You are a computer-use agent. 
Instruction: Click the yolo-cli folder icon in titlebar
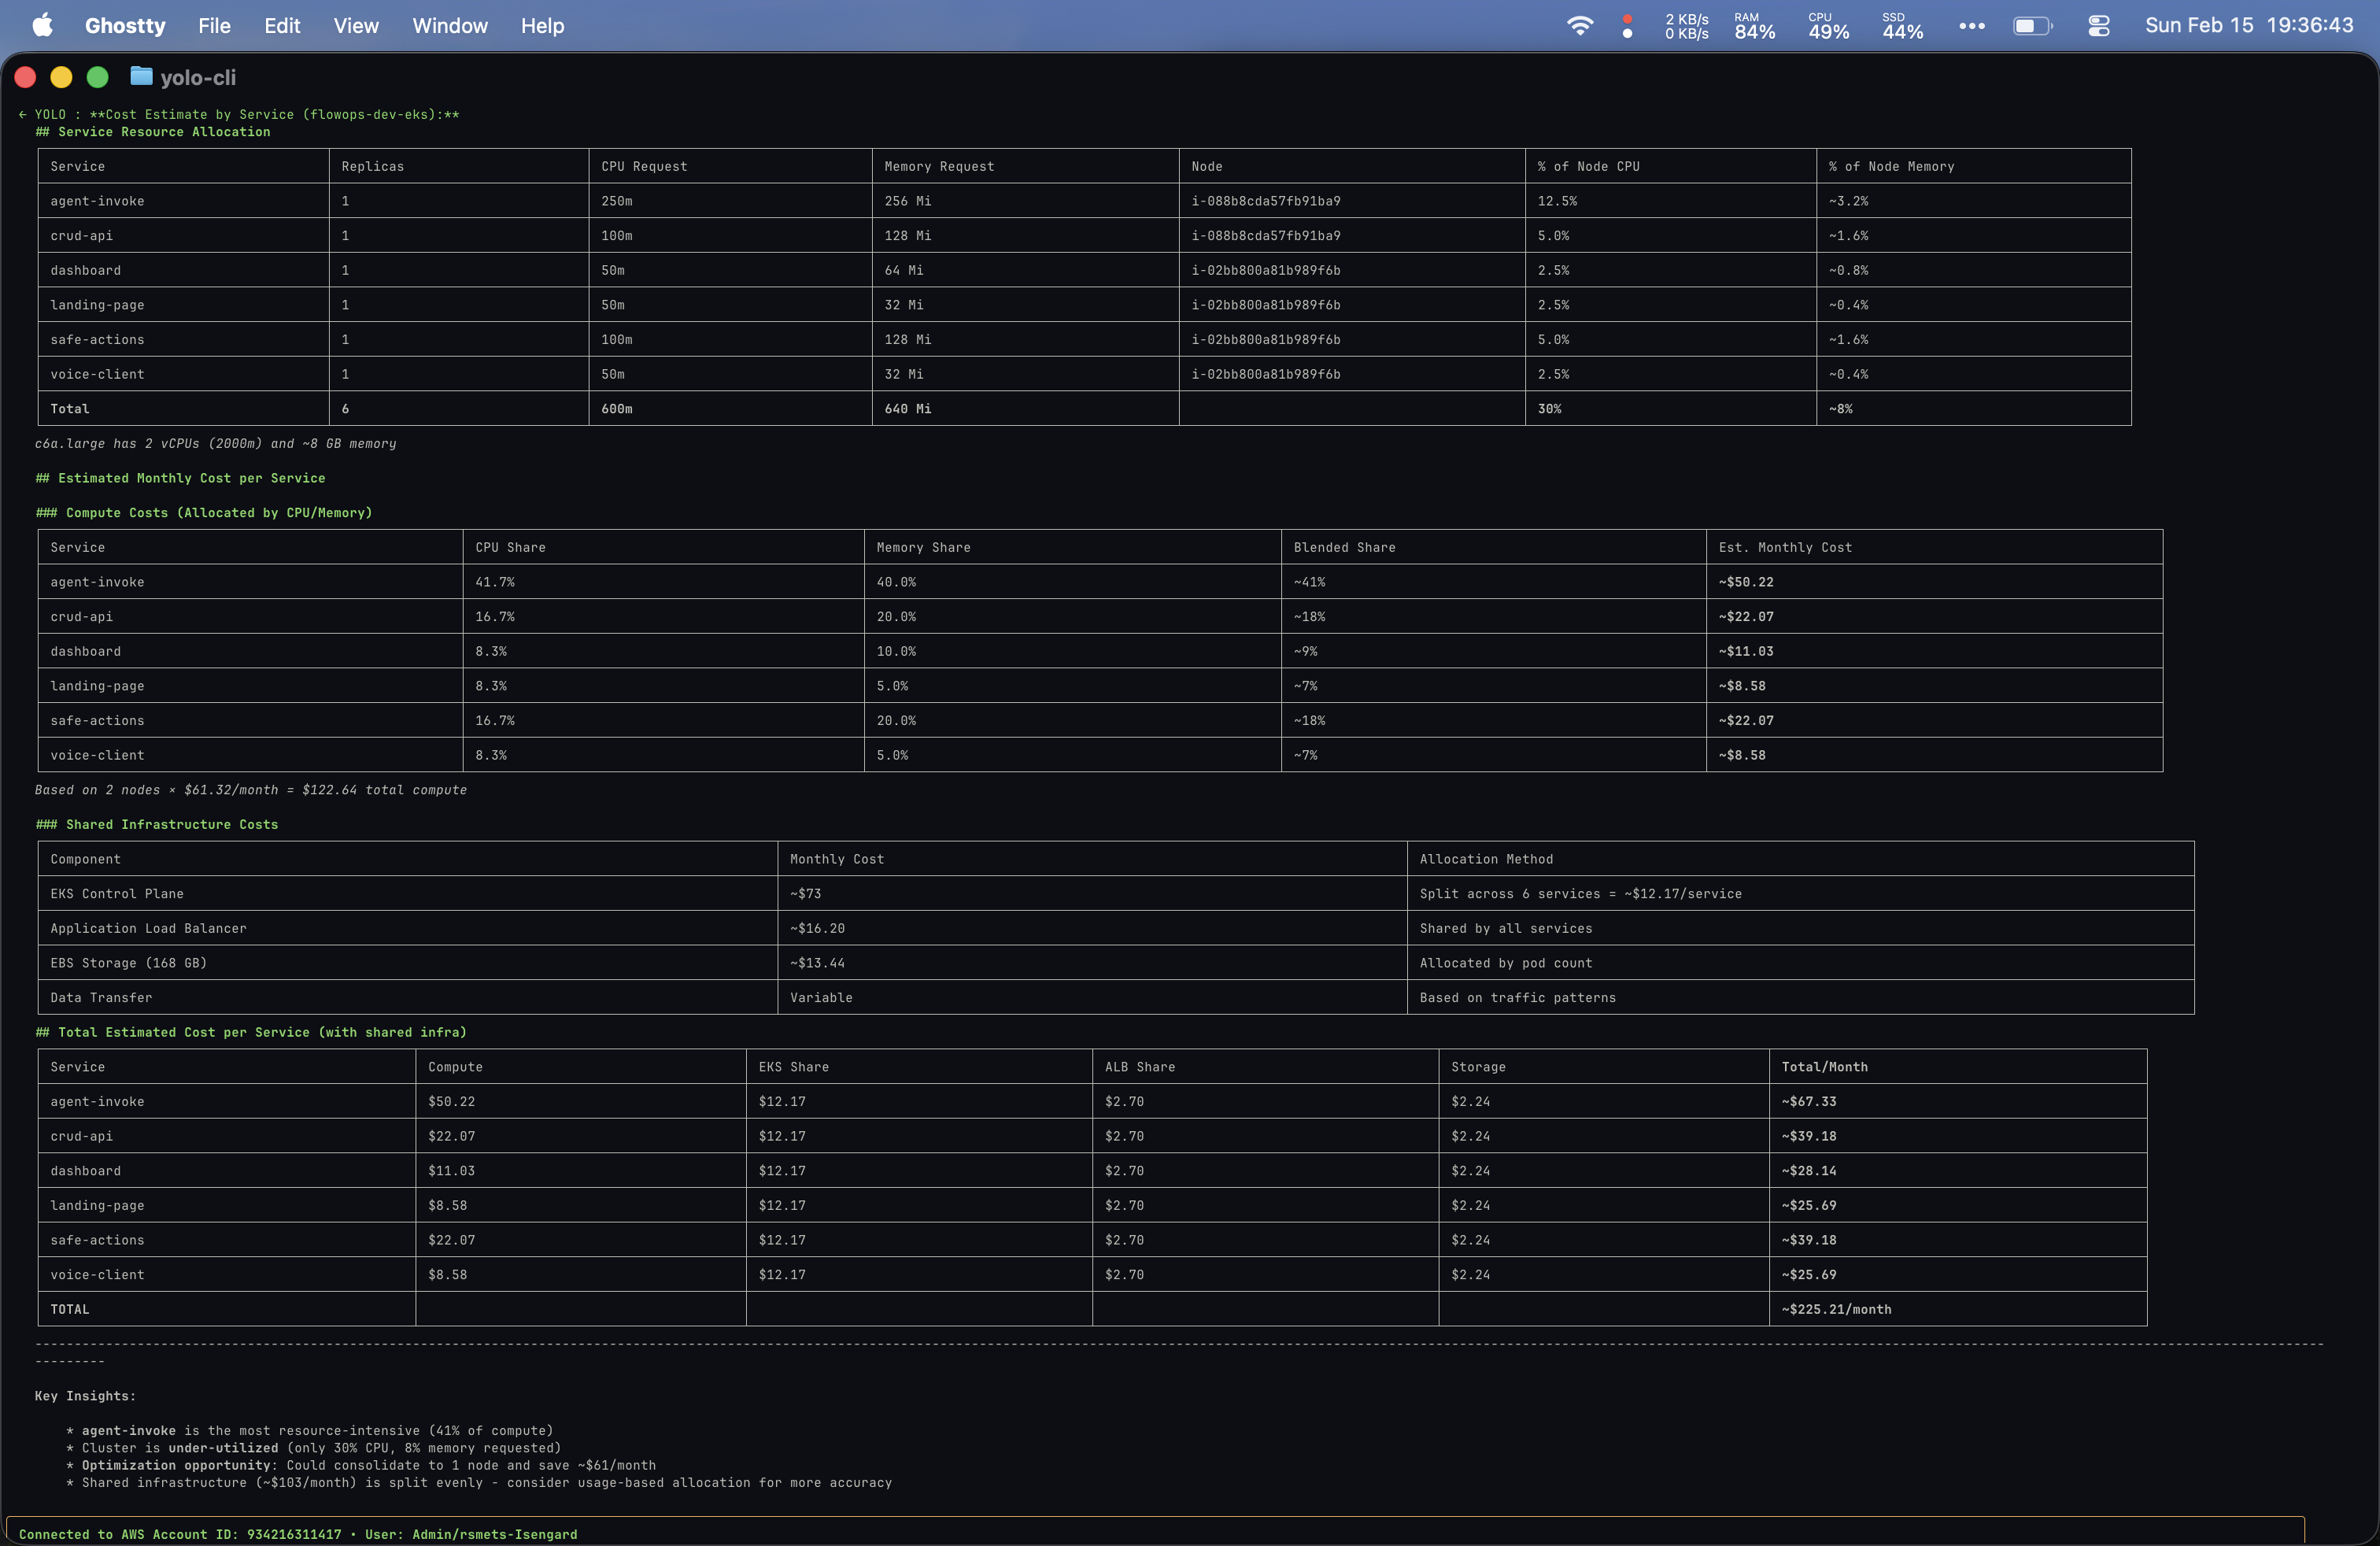click(140, 77)
